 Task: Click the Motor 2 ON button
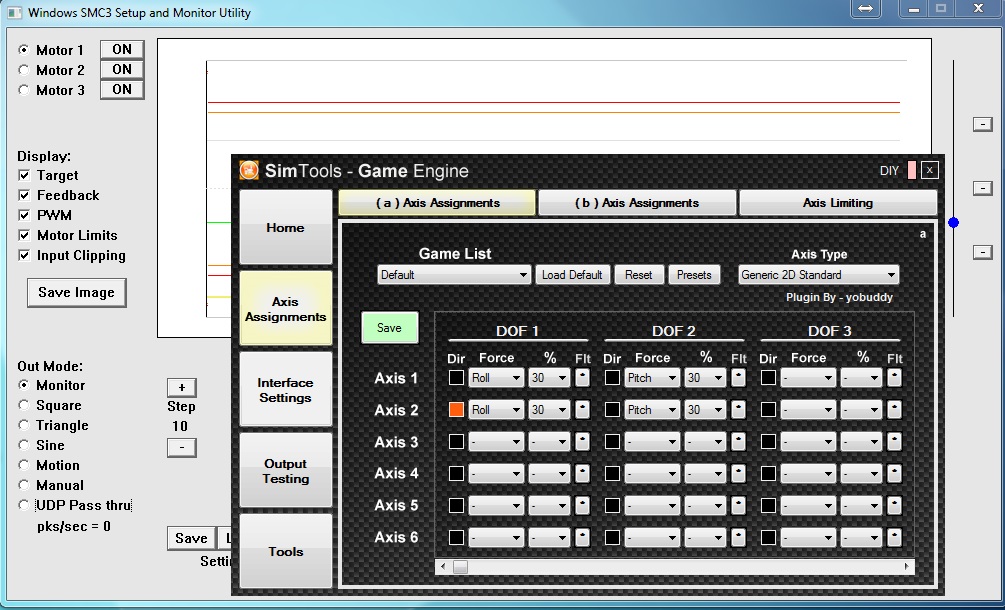point(122,69)
